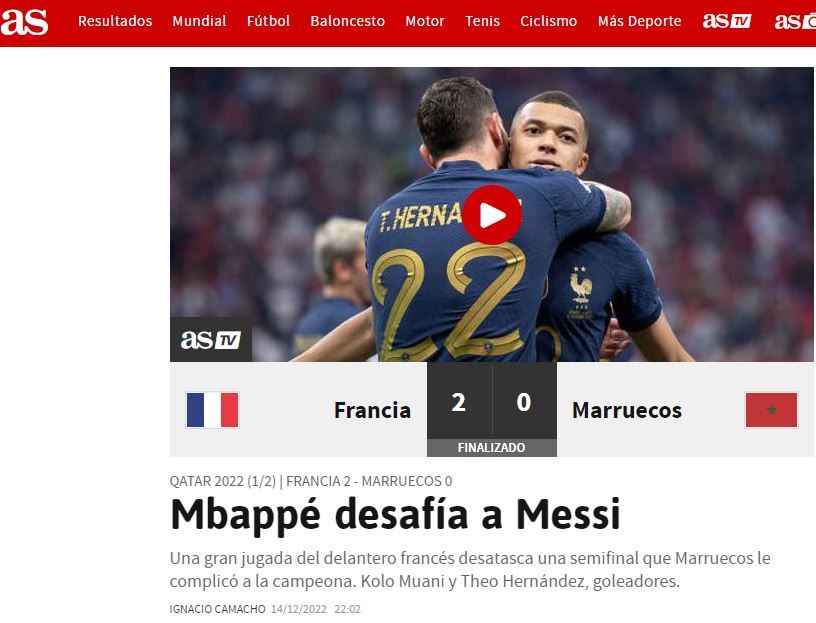The height and width of the screenshot is (623, 816).
Task: Click the AS logo in header
Action: pos(24,21)
